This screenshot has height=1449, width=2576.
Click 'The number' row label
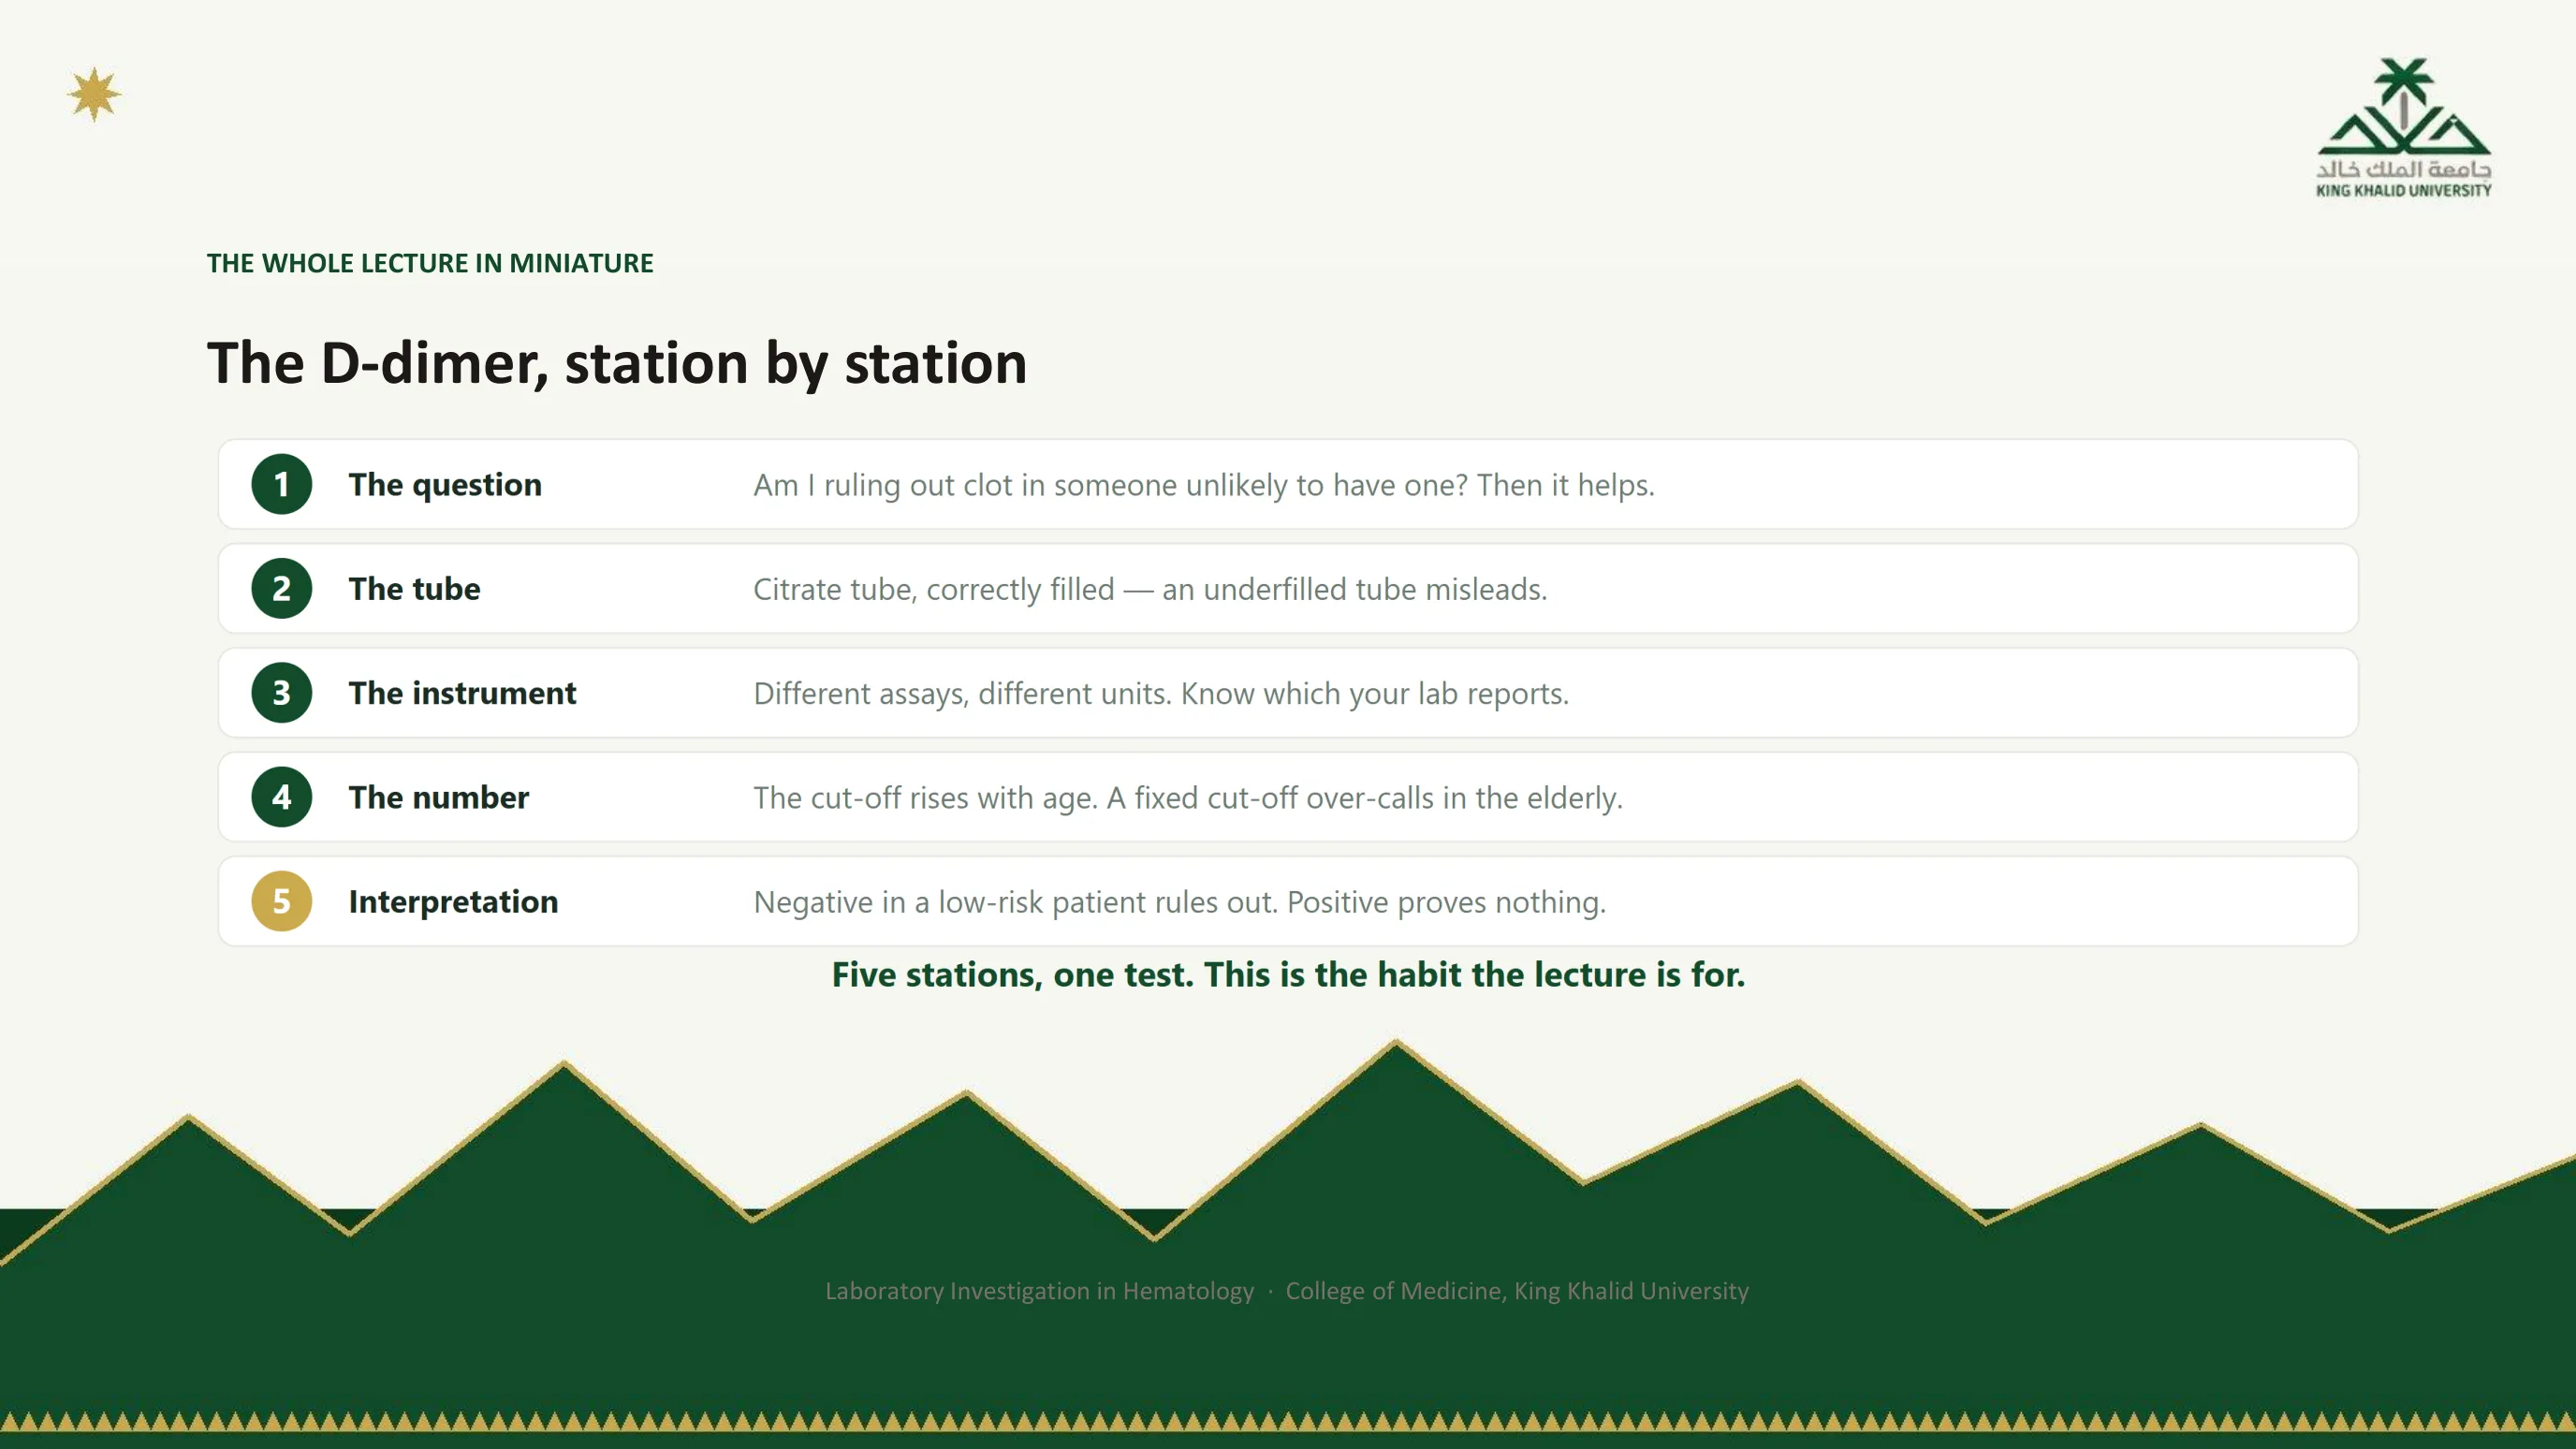click(438, 797)
